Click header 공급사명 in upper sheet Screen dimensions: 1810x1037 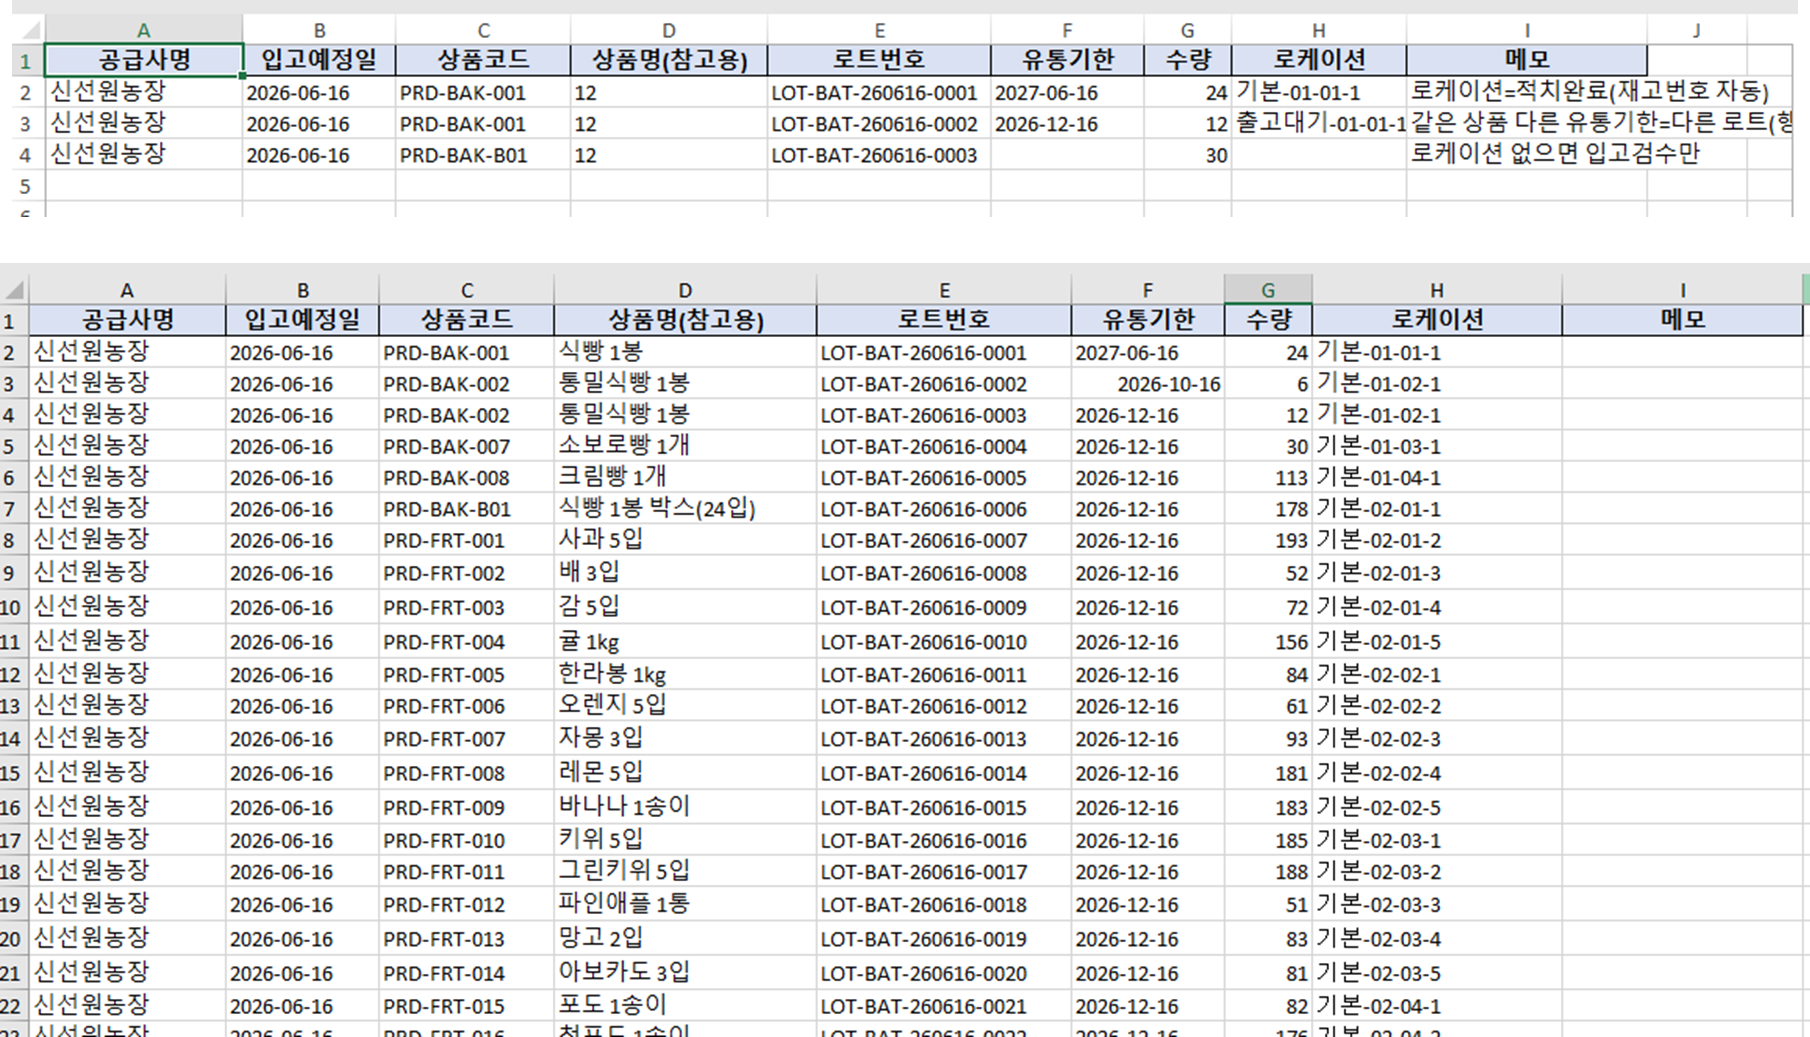coord(143,60)
